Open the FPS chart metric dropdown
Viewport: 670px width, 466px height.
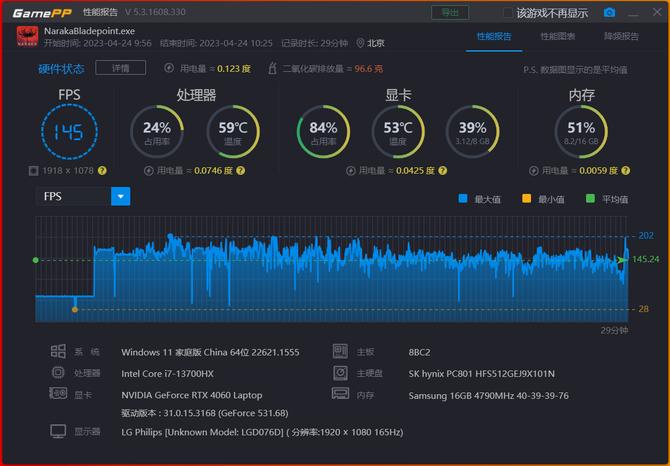click(121, 196)
